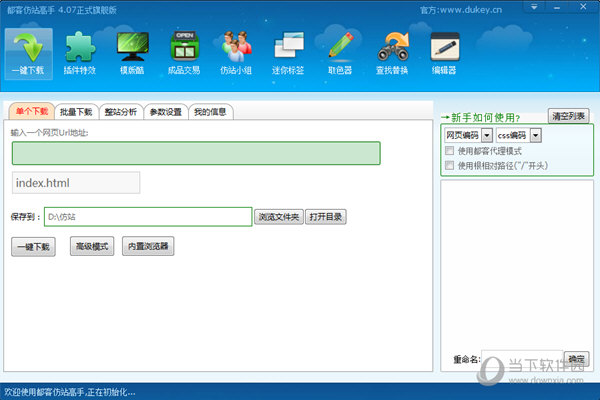The height and width of the screenshot is (400, 600).
Task: Open the 迷你标签 windows icon
Action: (288, 54)
